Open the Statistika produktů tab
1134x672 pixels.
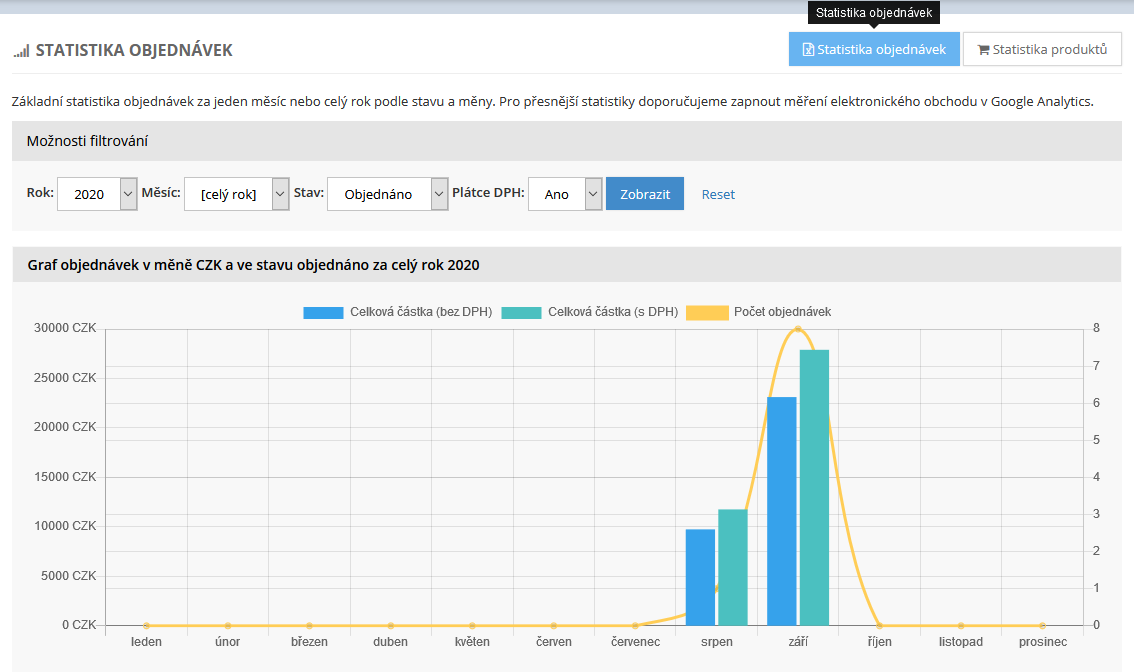[1041, 49]
